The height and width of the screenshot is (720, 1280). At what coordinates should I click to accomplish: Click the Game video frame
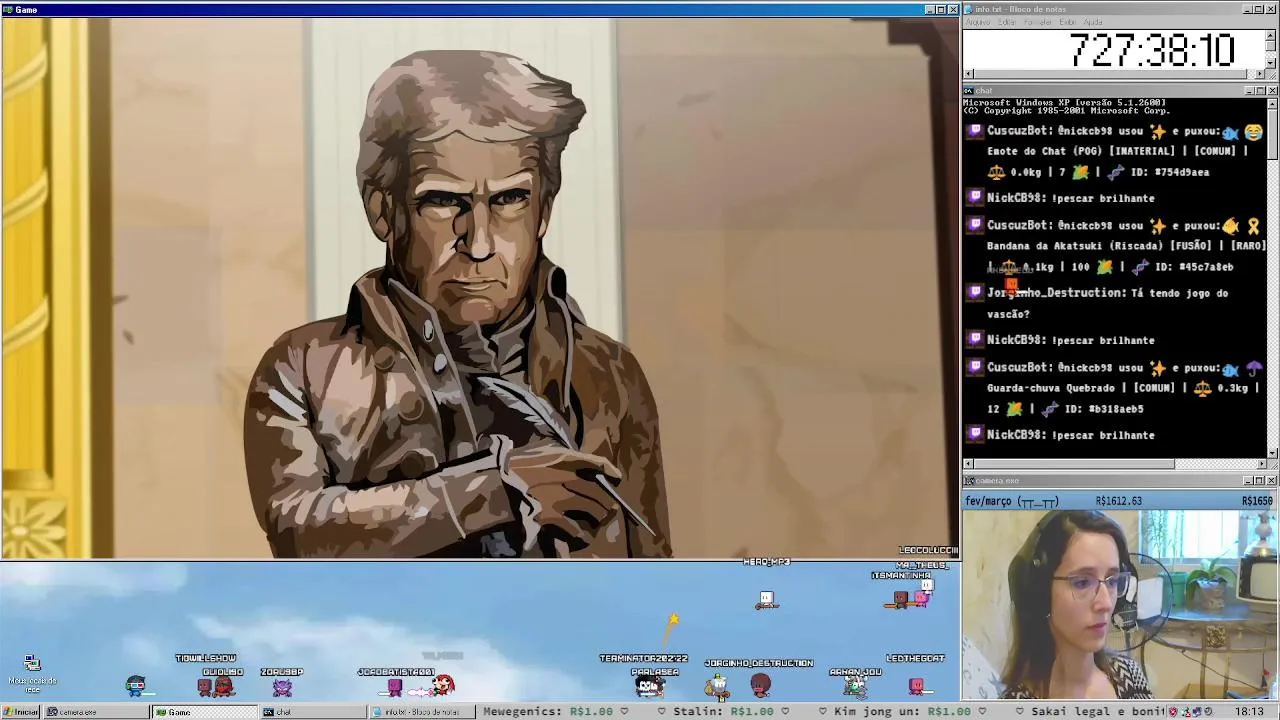point(480,288)
